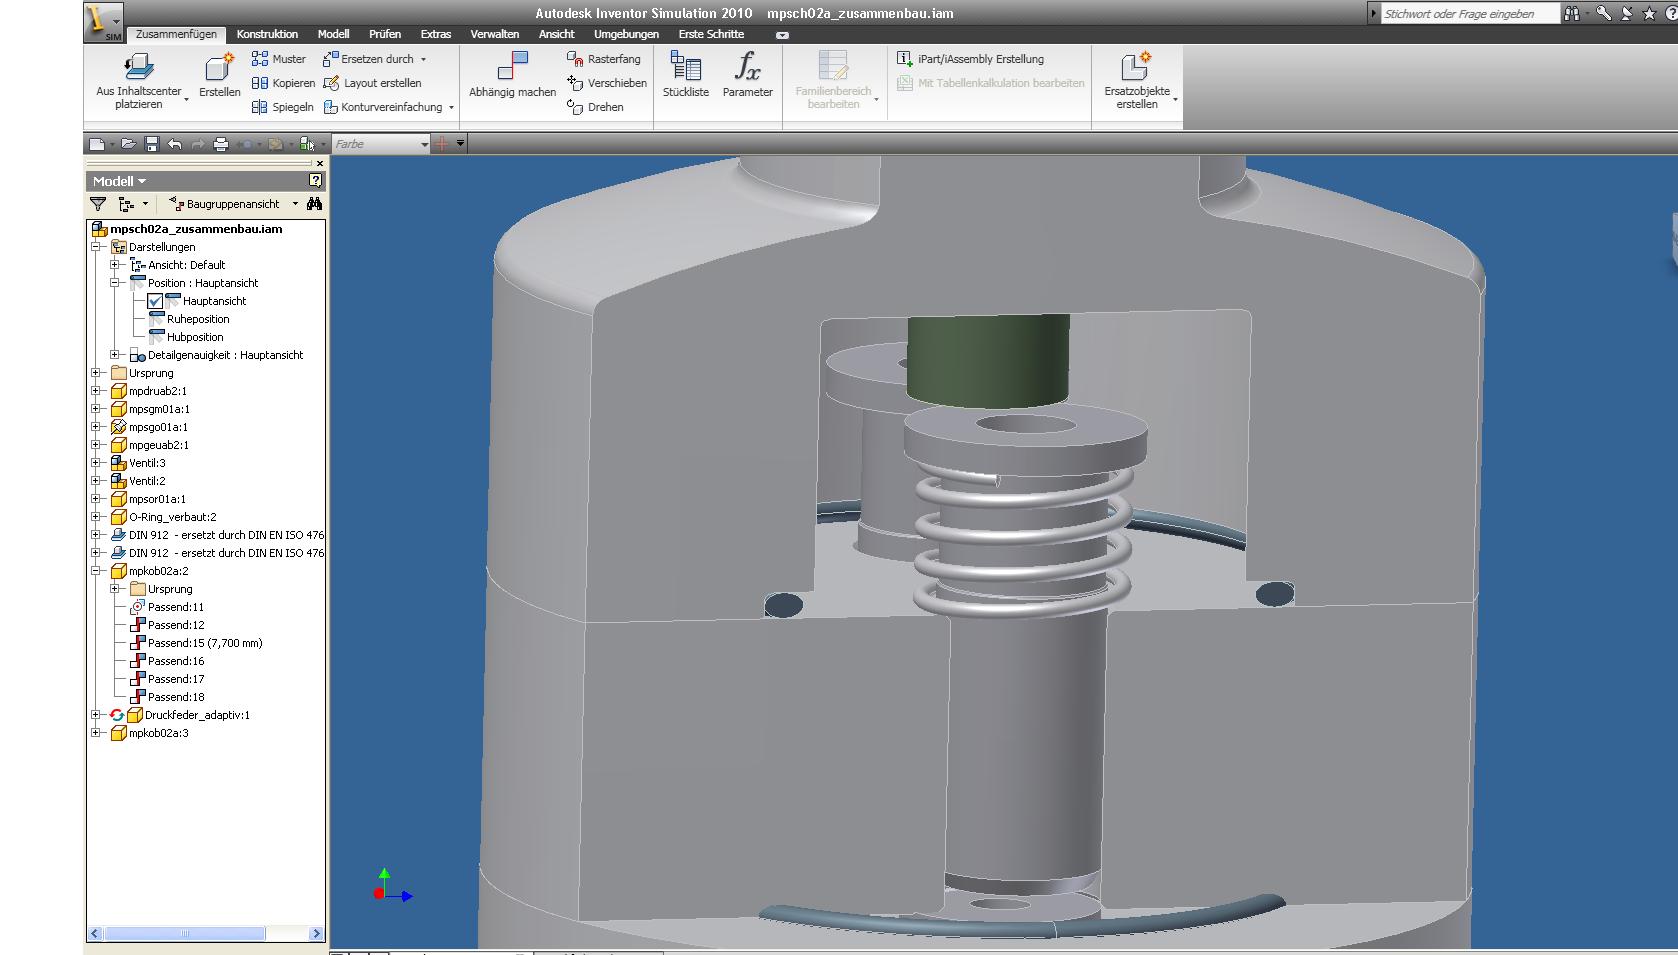1678x955 pixels.
Task: Collapse the mpkob02a:2 tree node
Action: [x=97, y=571]
